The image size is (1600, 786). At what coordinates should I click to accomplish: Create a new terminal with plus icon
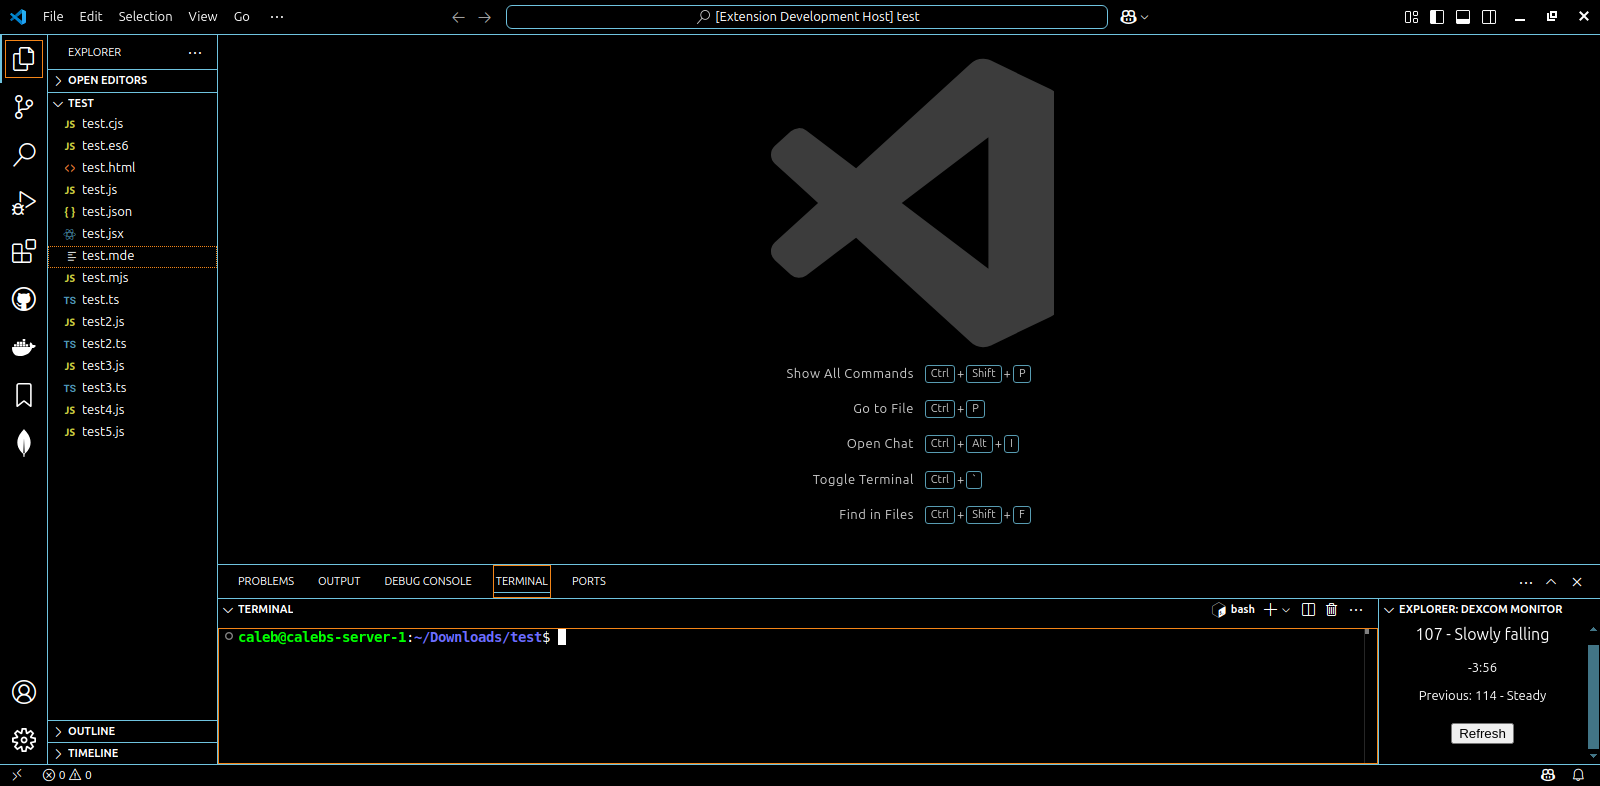tap(1270, 610)
